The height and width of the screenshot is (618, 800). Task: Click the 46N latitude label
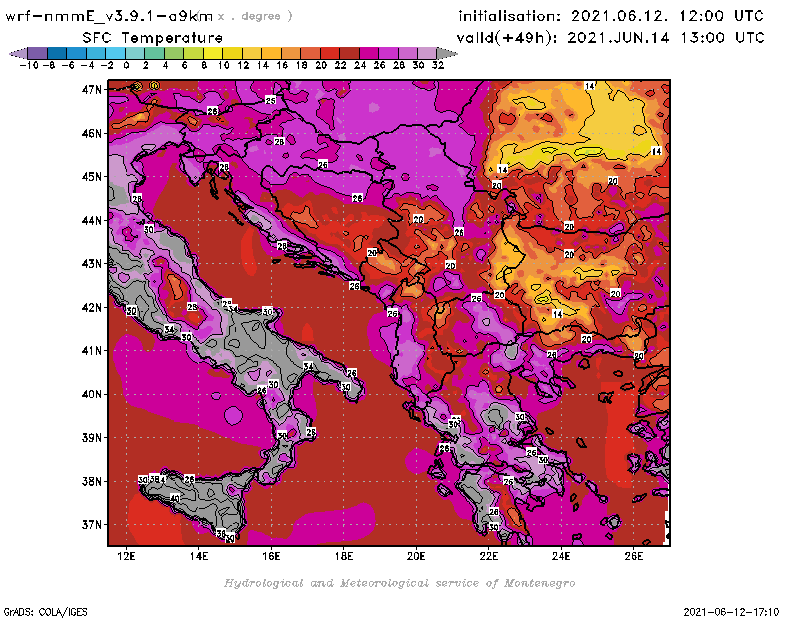point(92,134)
